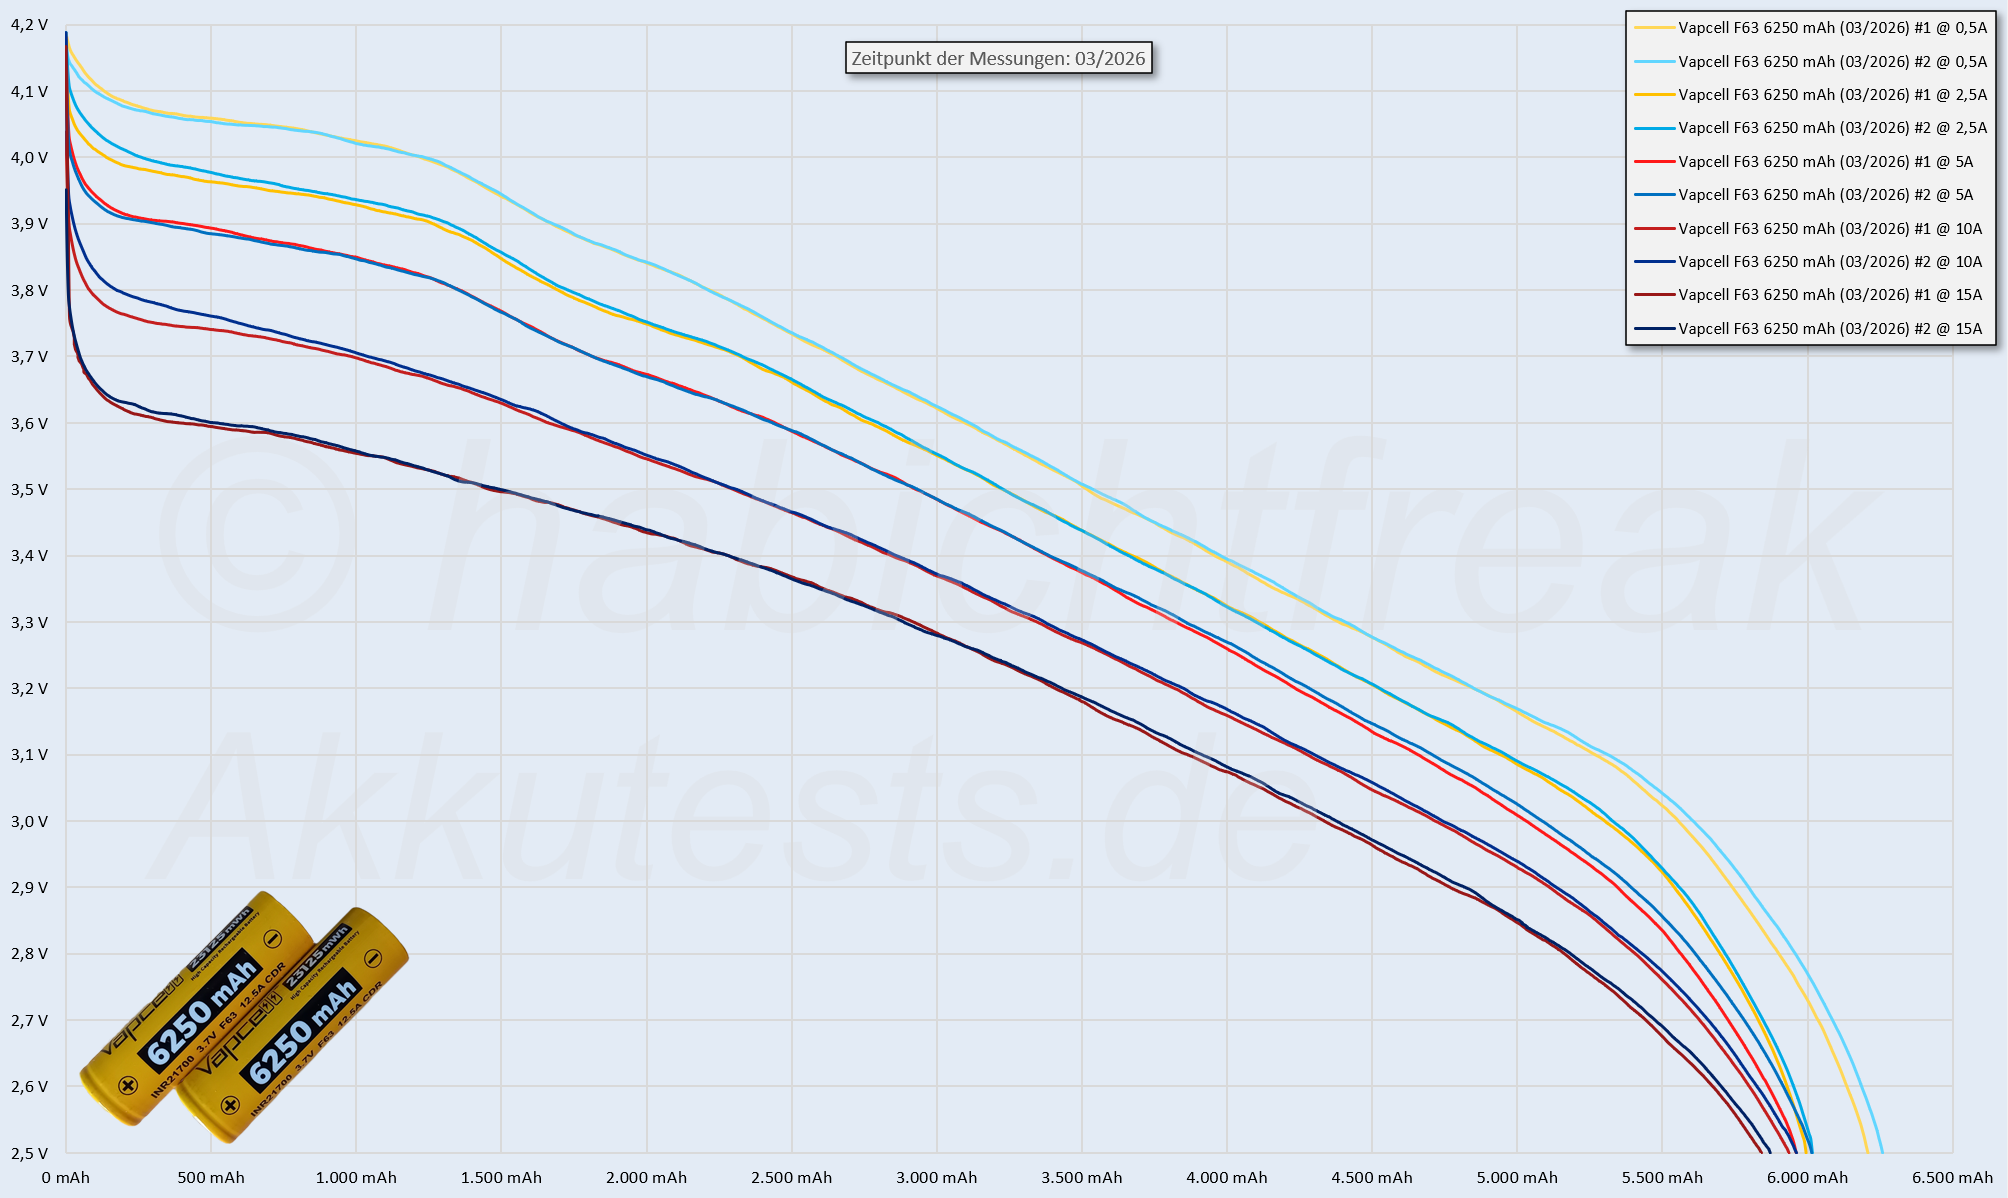
Task: Click the 6.500 mAh axis label
Action: click(x=1952, y=1178)
